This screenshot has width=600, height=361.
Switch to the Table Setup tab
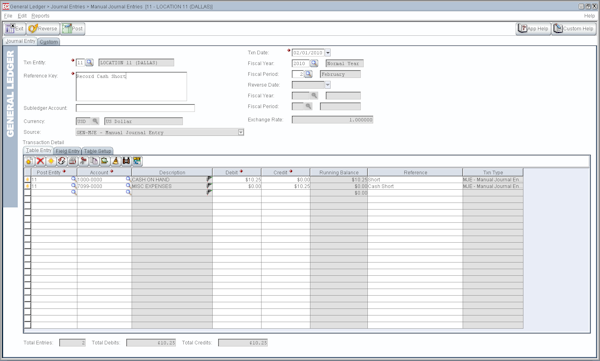97,151
